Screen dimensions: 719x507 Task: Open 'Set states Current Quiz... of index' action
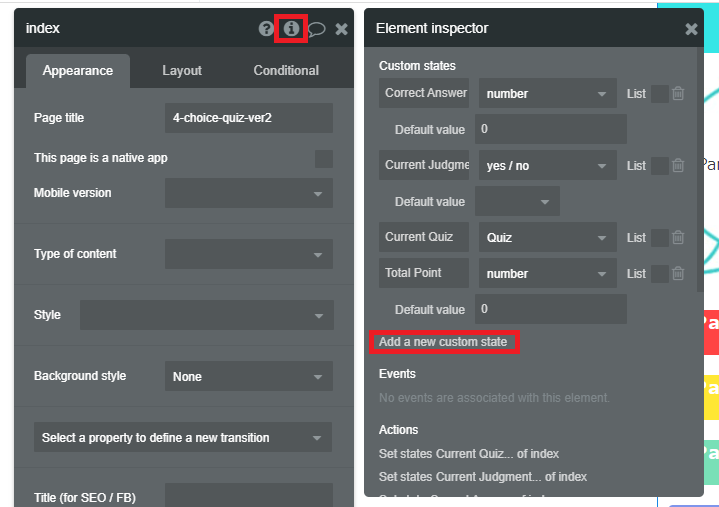pos(469,454)
